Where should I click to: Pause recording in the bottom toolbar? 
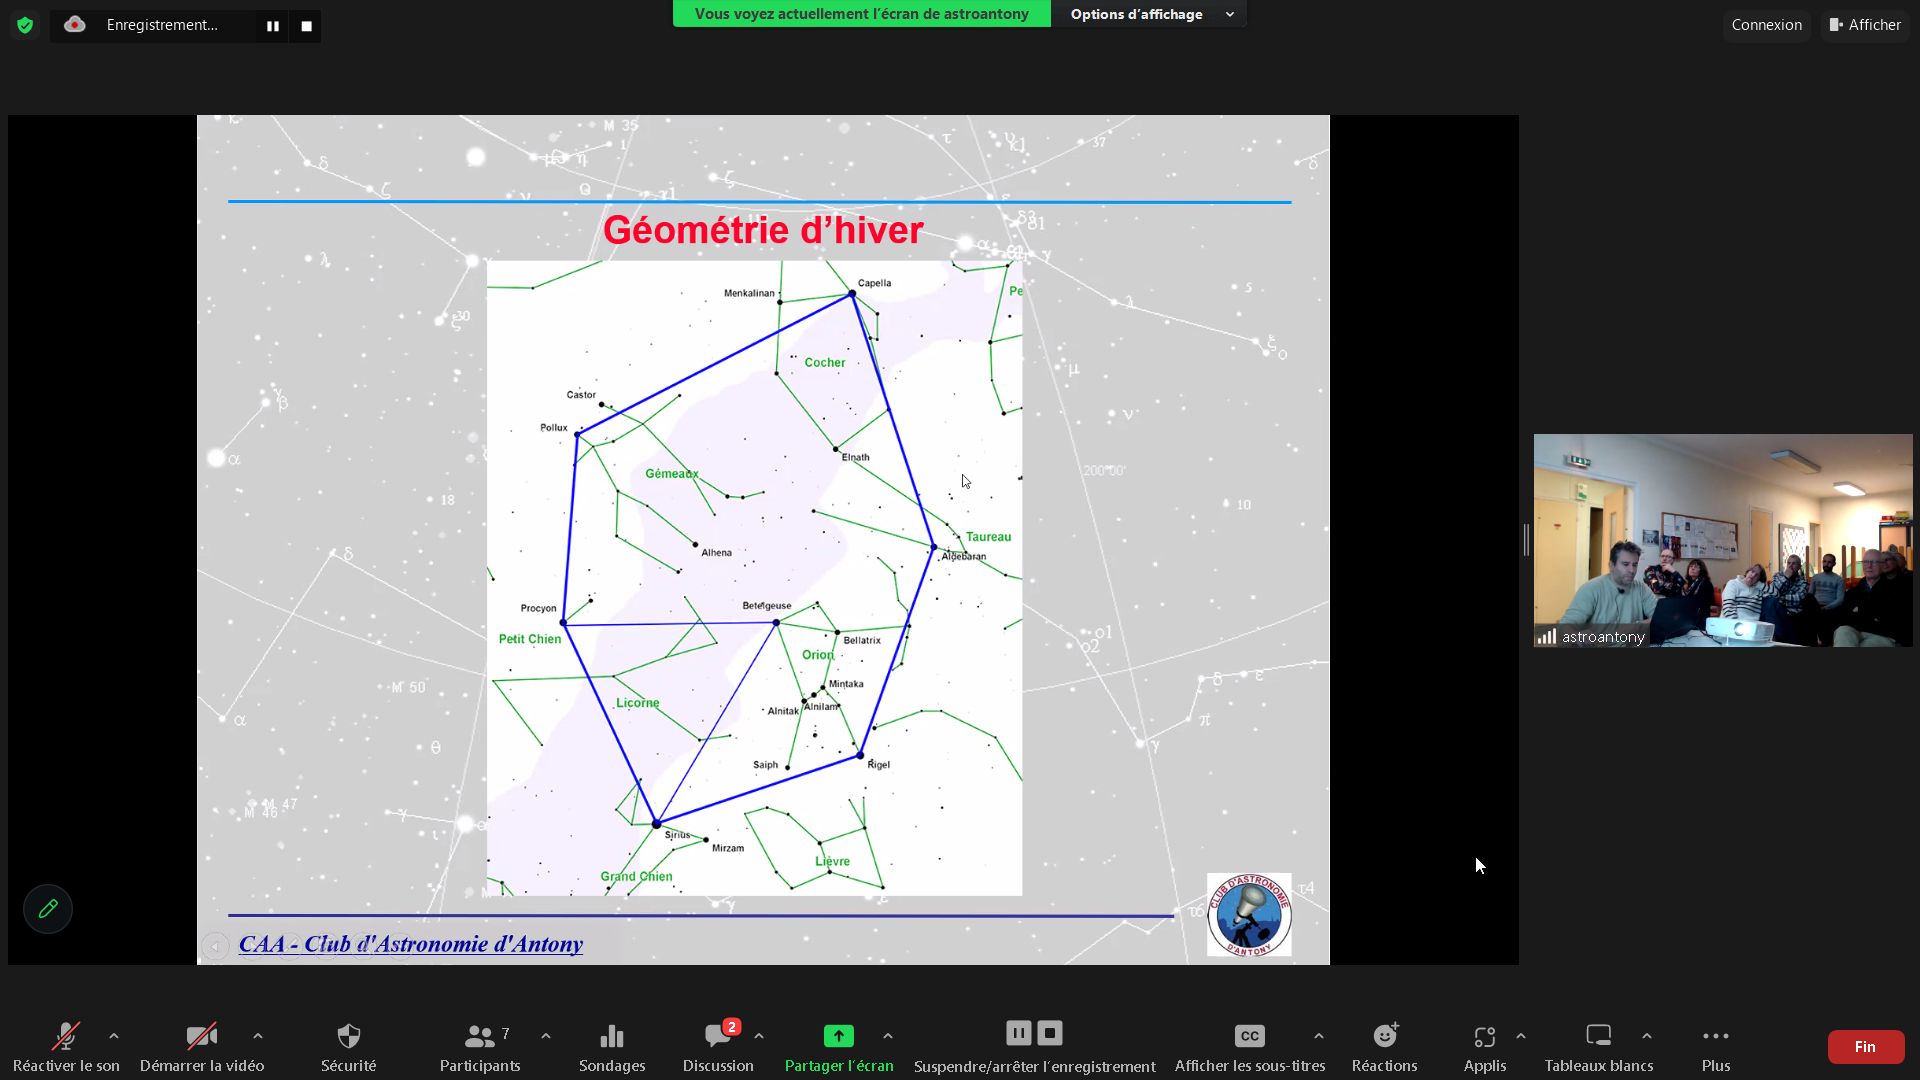(x=1018, y=1033)
